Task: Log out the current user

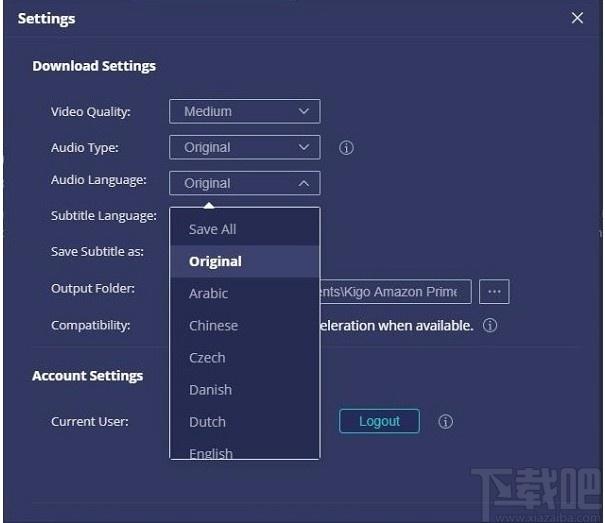Action: (x=379, y=421)
